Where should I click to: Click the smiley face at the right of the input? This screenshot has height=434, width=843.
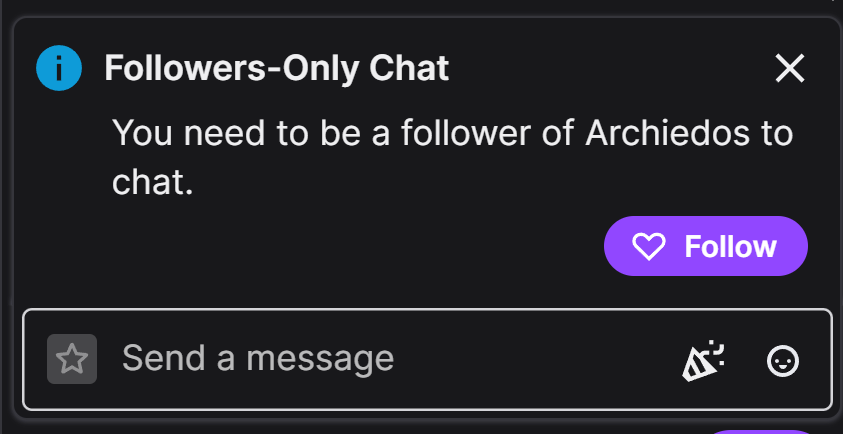783,360
